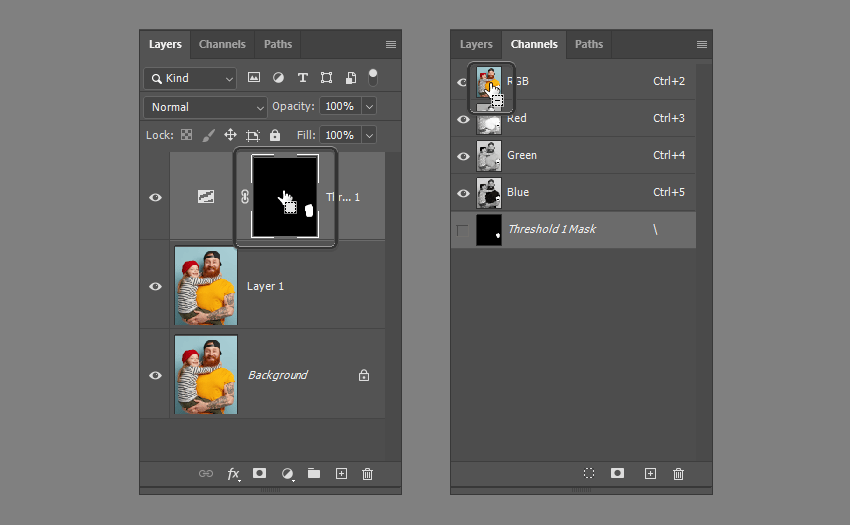
Task: Delete layer with Layers panel trash icon
Action: click(367, 474)
